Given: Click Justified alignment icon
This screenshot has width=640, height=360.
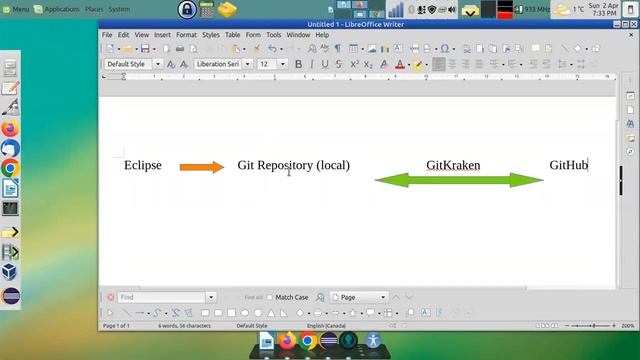Looking at the screenshot, I should click(x=479, y=64).
